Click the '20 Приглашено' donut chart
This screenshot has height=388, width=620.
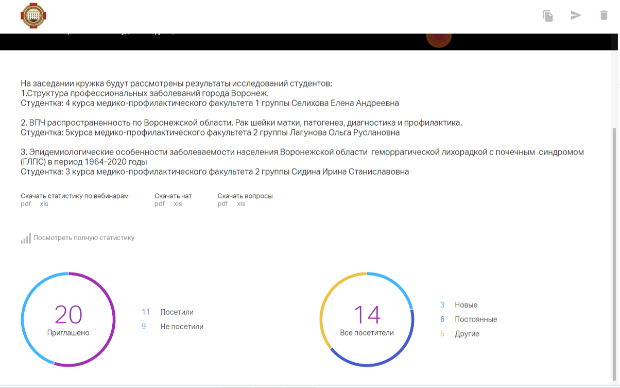click(68, 319)
